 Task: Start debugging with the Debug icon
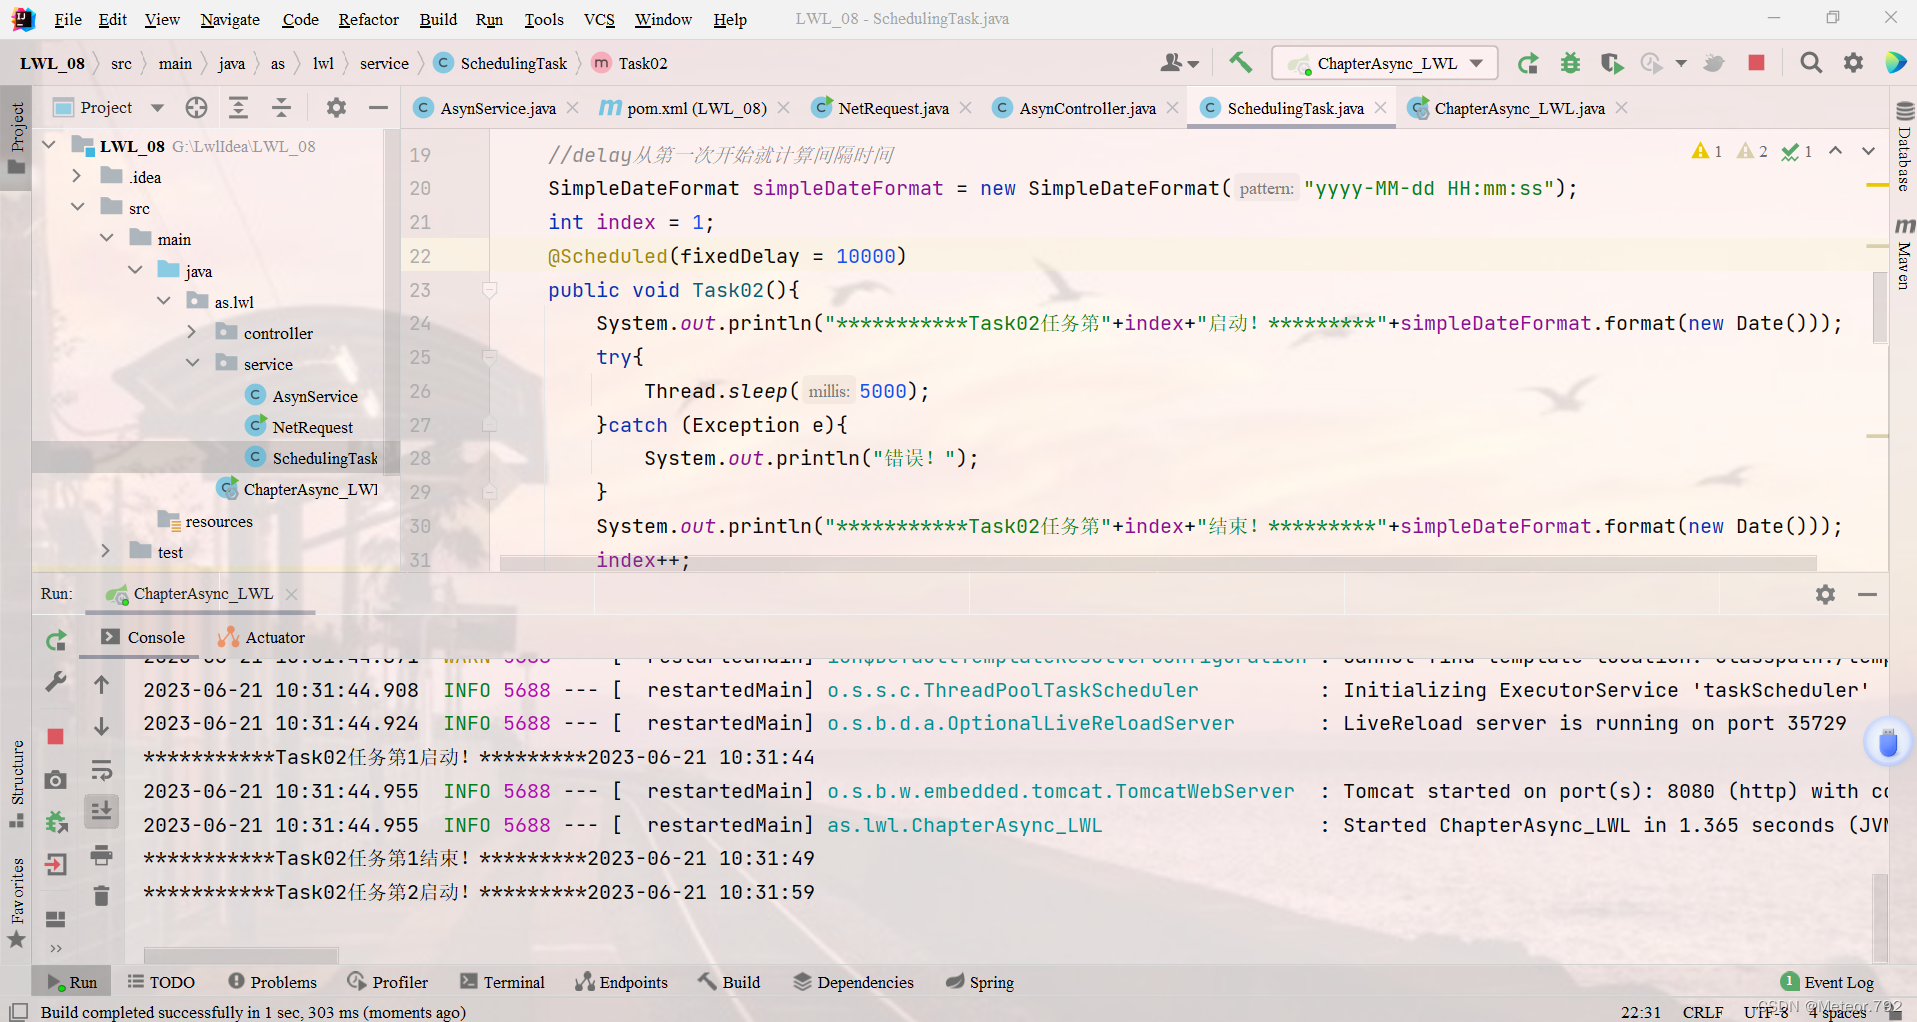pos(1570,62)
